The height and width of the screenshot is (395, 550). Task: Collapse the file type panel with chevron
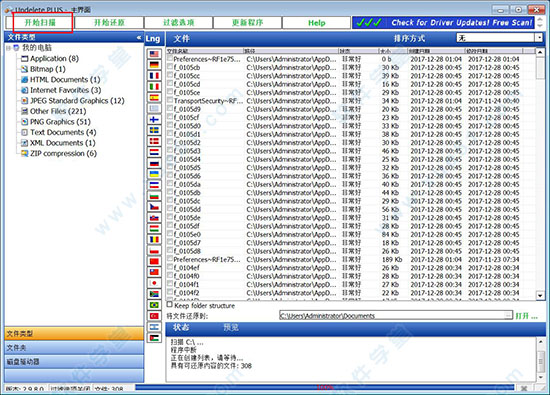(139, 37)
